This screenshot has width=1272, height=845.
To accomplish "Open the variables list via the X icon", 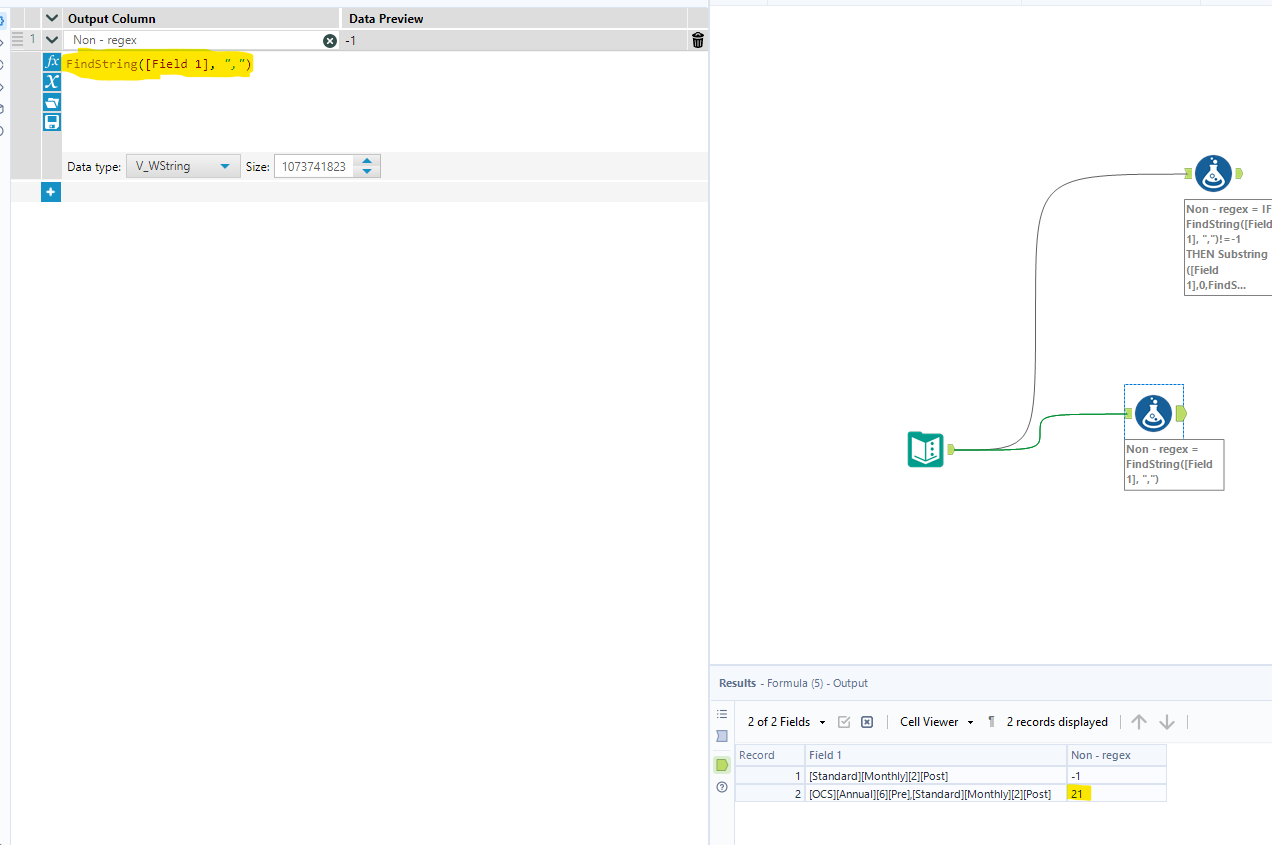I will 52,82.
